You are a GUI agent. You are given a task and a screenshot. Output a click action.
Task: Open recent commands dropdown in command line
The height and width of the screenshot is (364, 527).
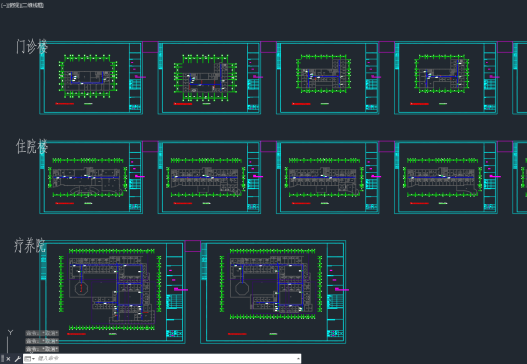coord(30,359)
